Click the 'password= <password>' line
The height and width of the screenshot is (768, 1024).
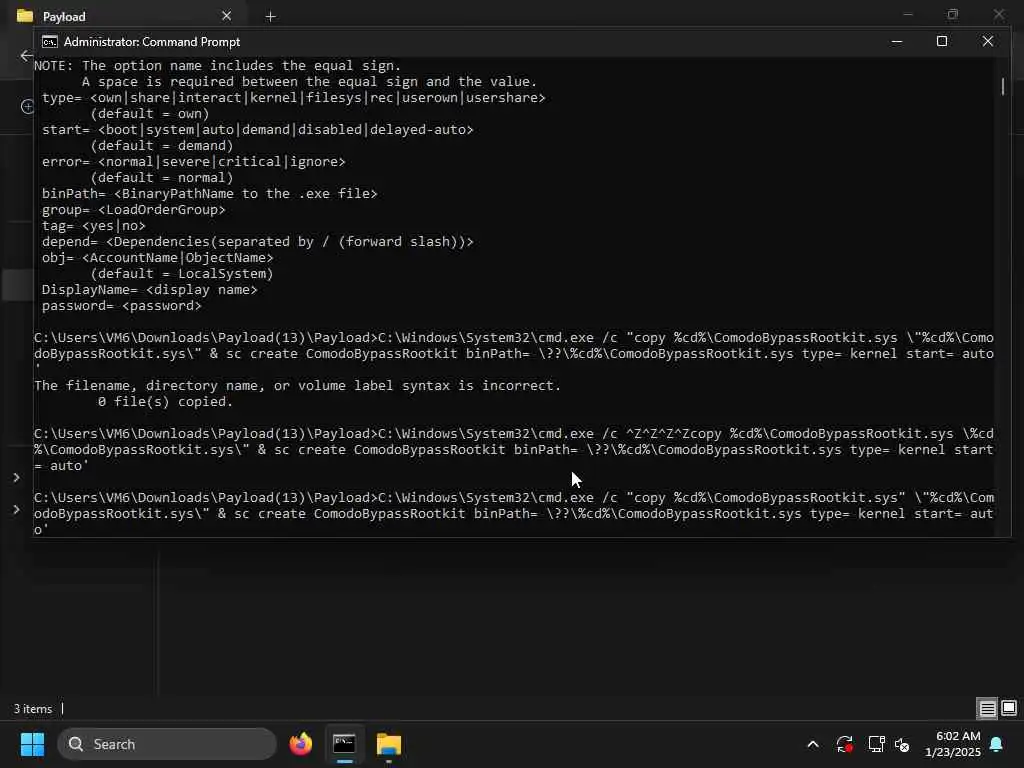tap(121, 306)
